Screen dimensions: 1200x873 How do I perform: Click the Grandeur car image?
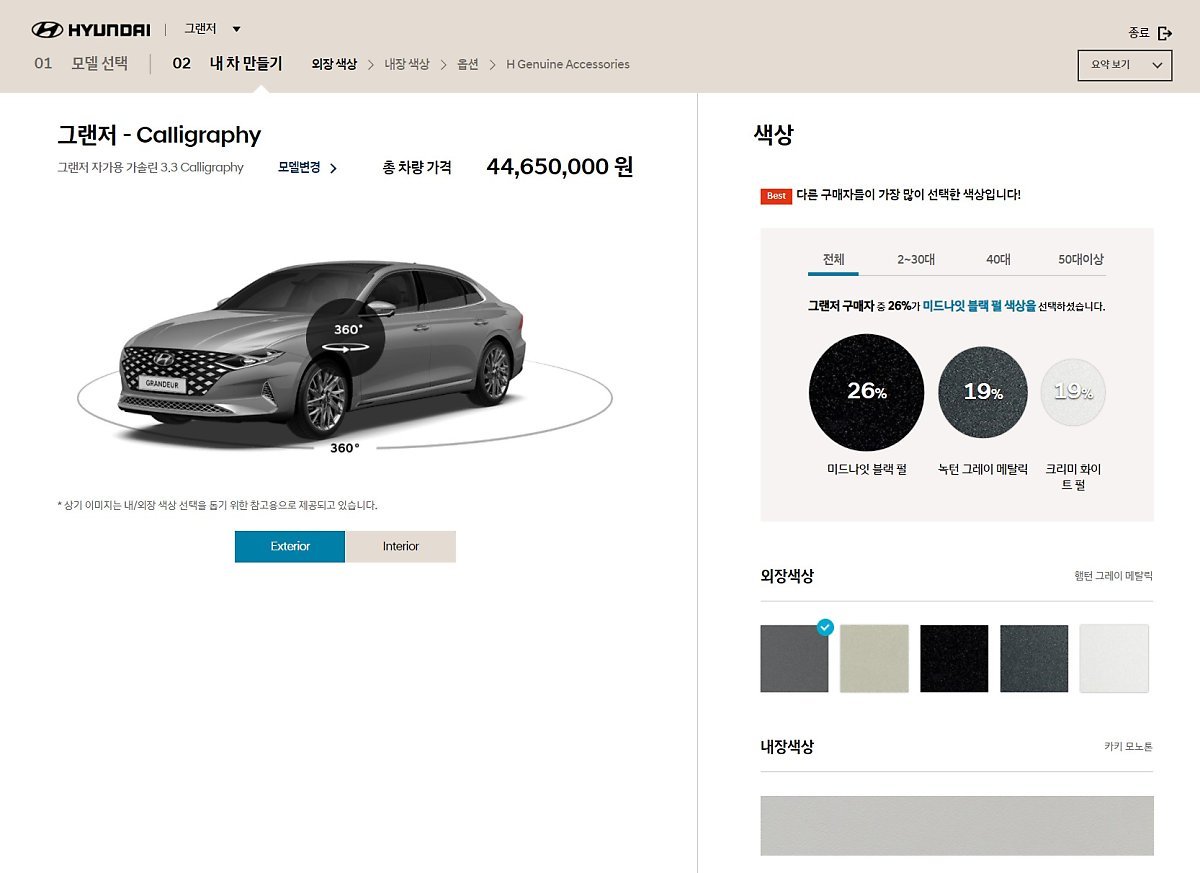322,349
